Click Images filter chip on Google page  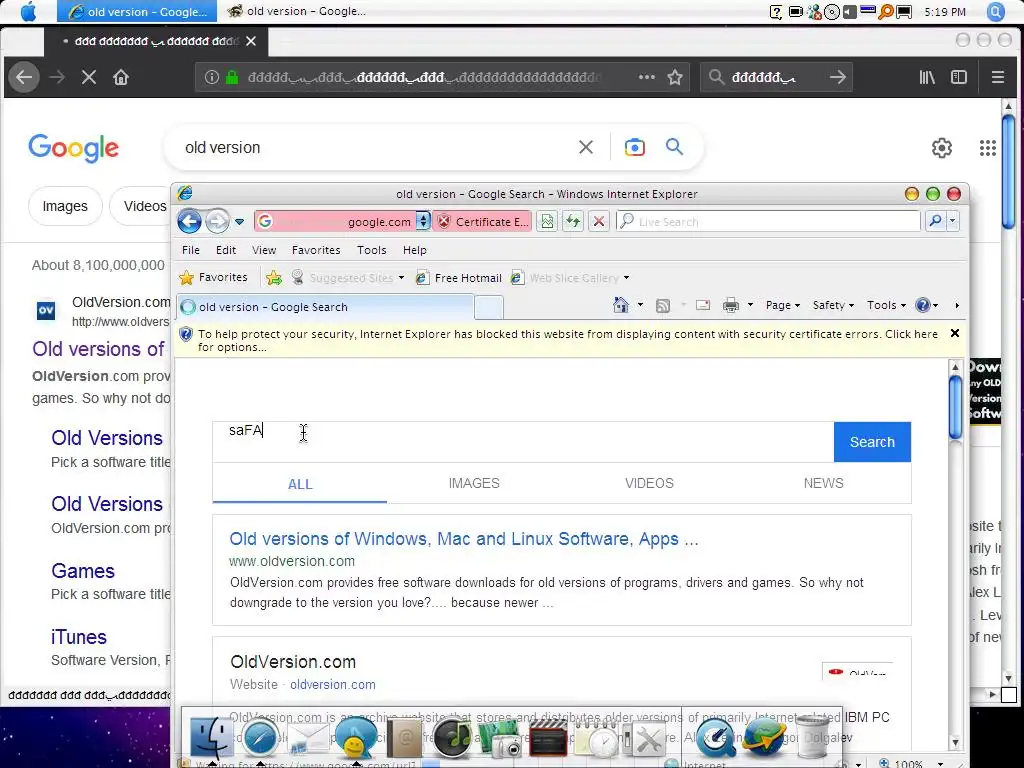pyautogui.click(x=65, y=206)
